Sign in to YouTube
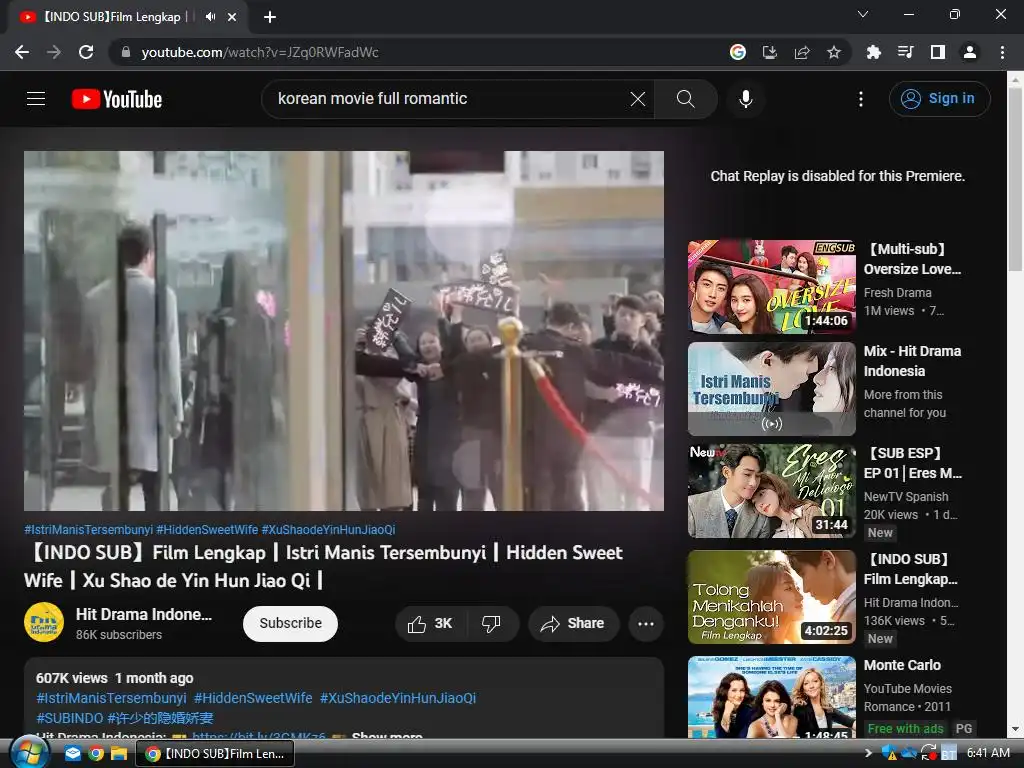This screenshot has height=768, width=1024. click(939, 99)
